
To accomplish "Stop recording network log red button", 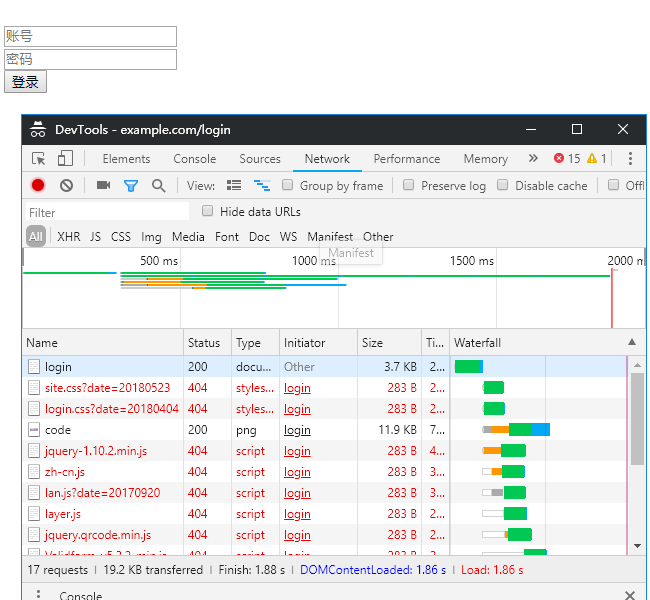I will [x=38, y=185].
